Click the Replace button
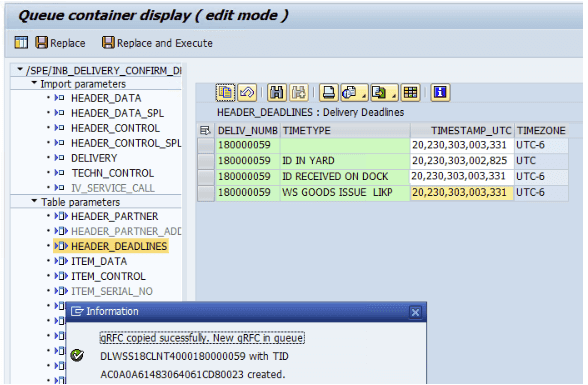This screenshot has width=588, height=385. click(x=60, y=43)
